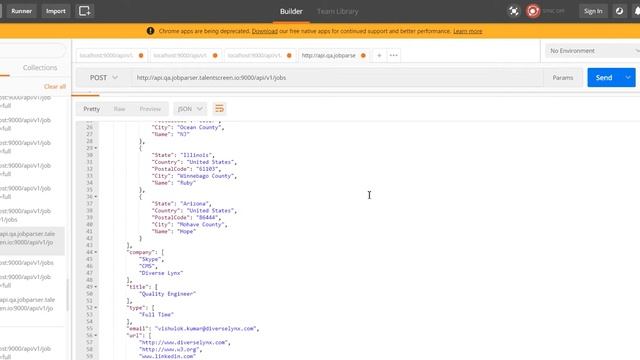Click the "Ocean County" city value
This screenshot has height=360, width=640.
click(199, 127)
